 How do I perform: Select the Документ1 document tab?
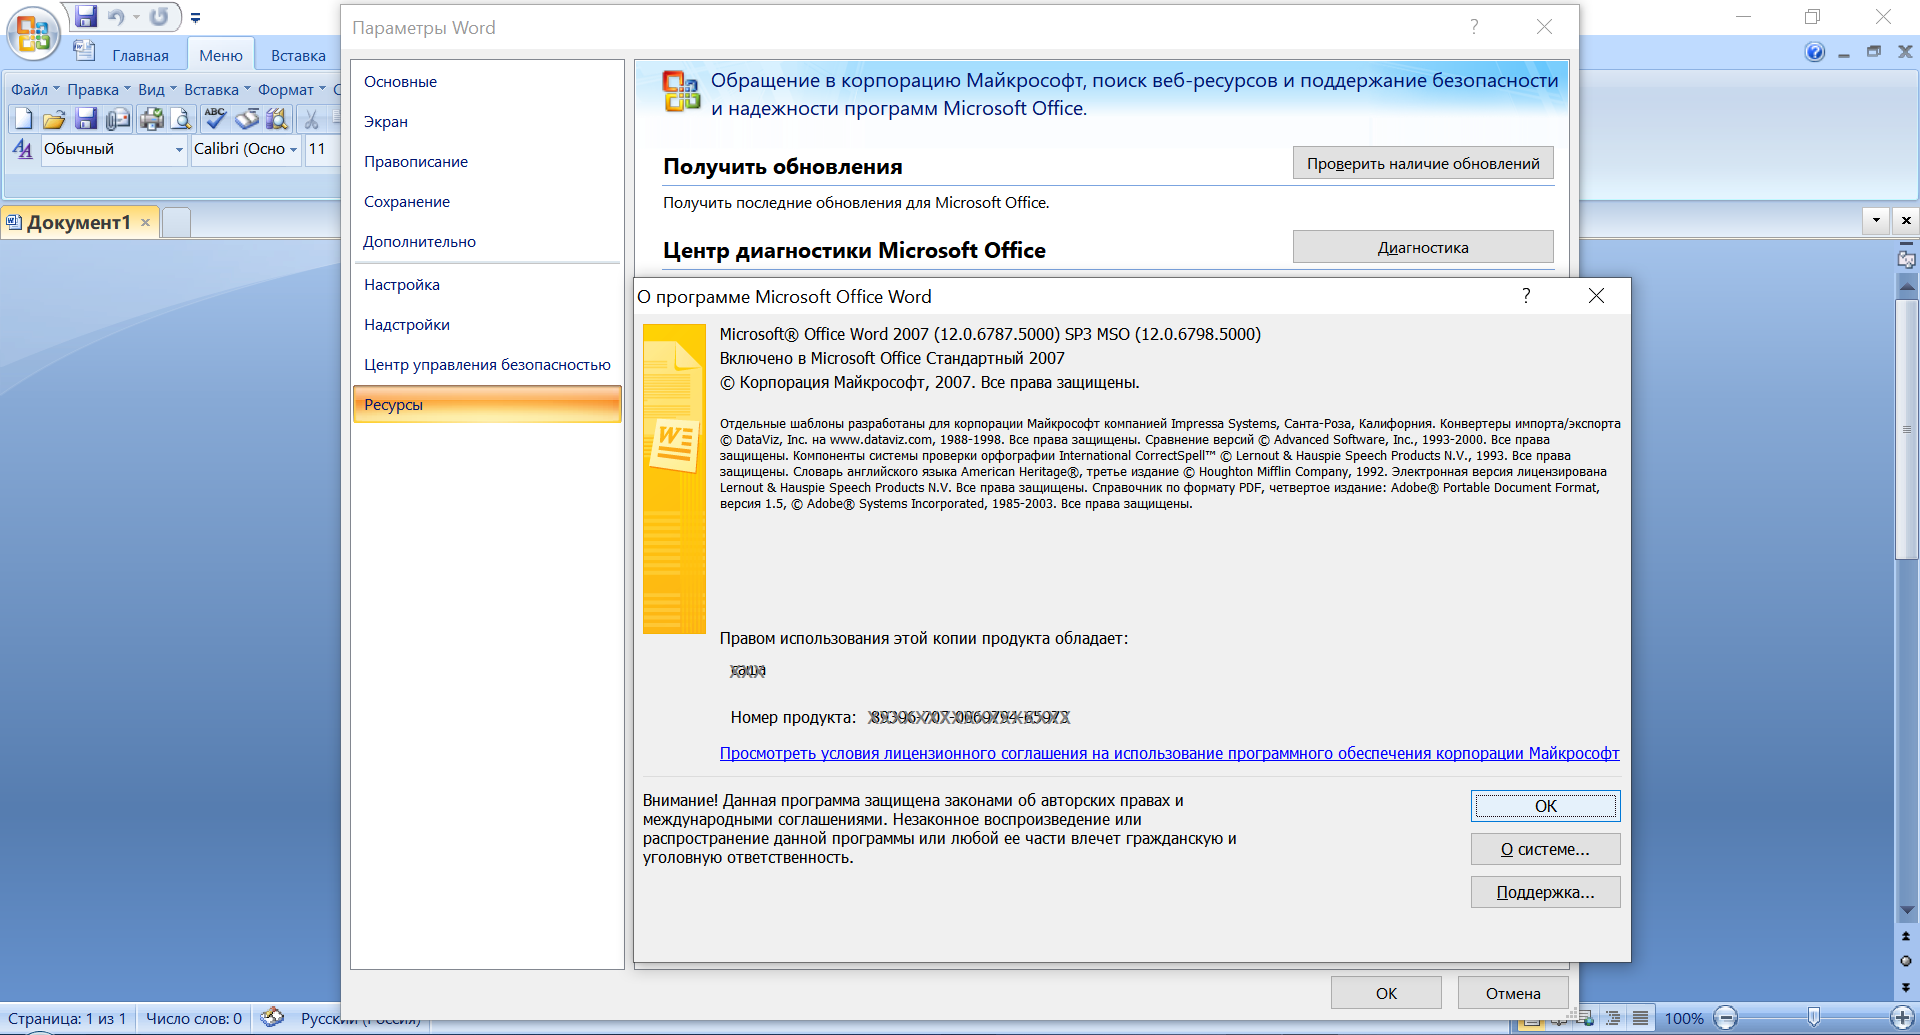[x=78, y=222]
